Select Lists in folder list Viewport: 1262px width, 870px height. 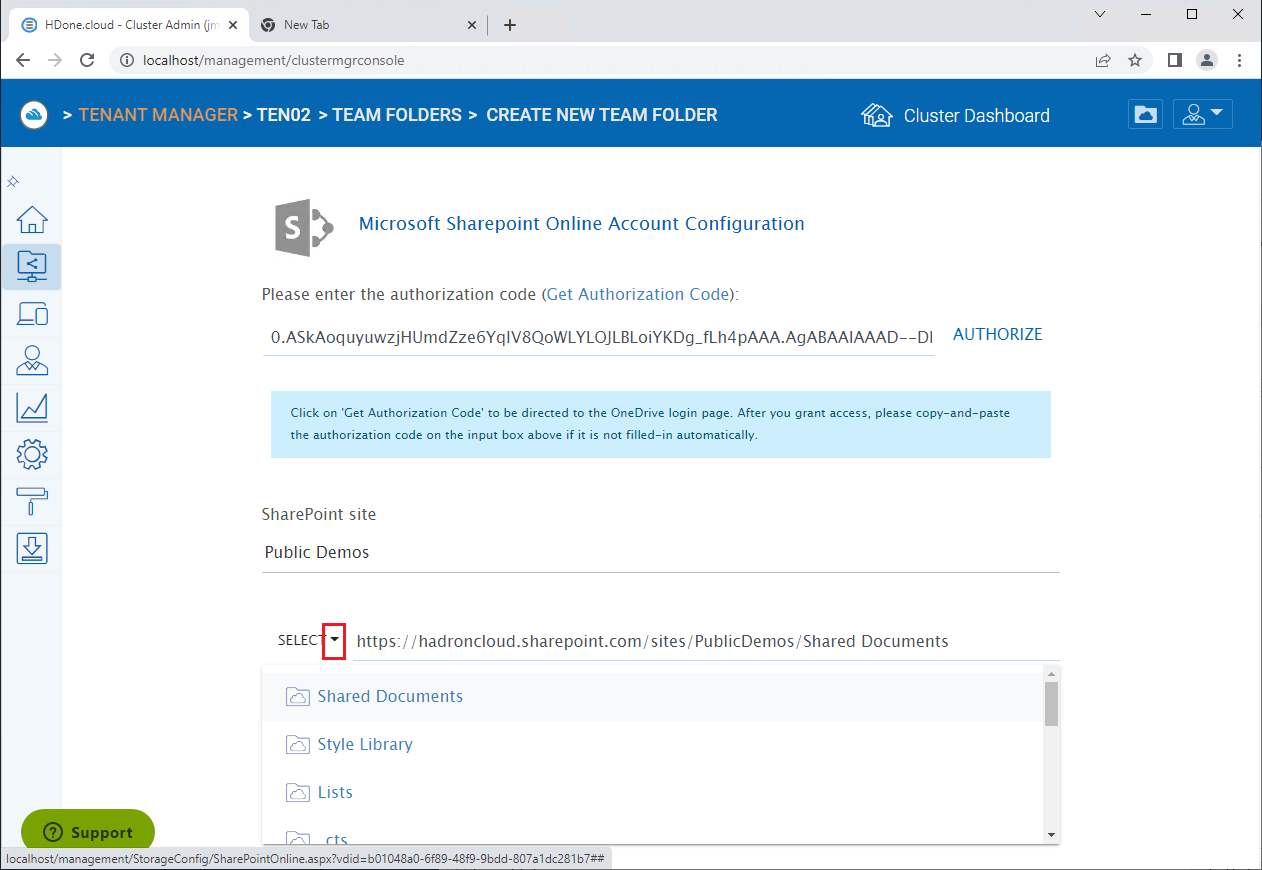pos(652,793)
